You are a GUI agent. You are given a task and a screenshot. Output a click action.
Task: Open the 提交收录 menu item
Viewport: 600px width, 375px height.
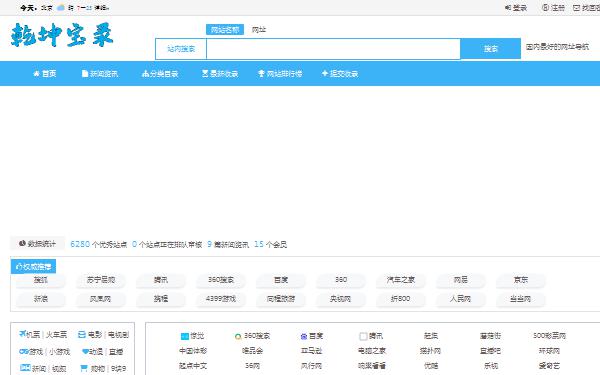coord(340,73)
